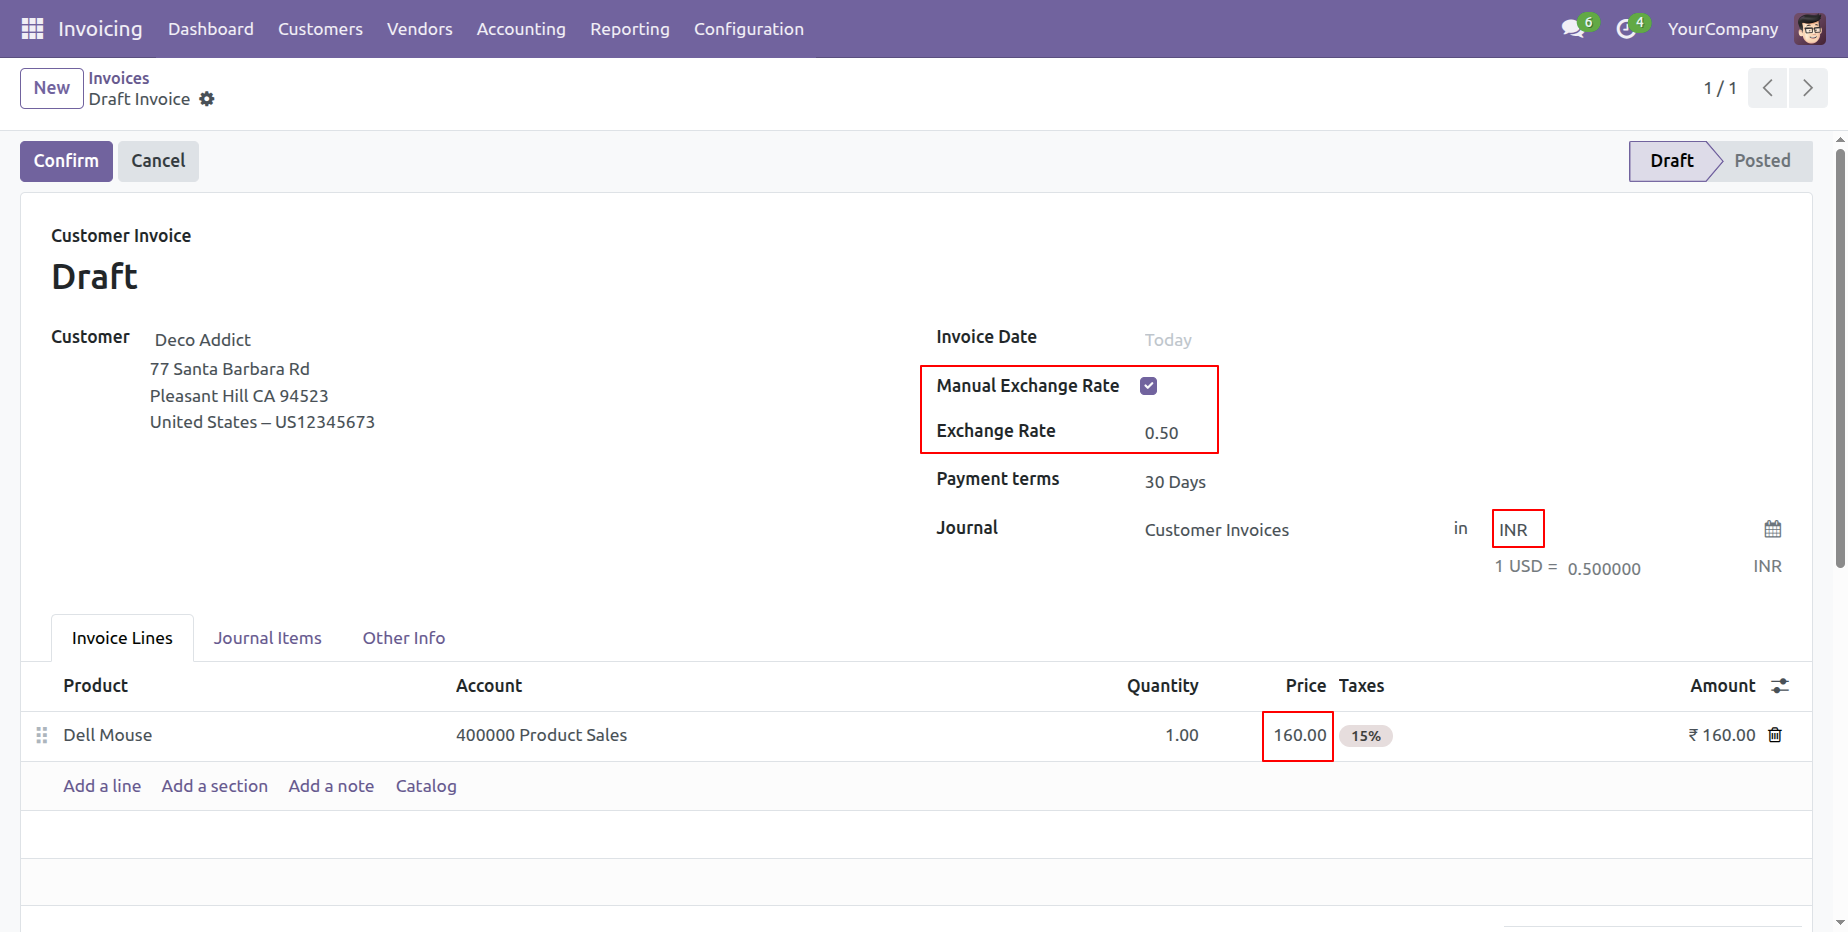Switch to the Journal Items tab
Screen dimensions: 1848x932
[x=267, y=638]
